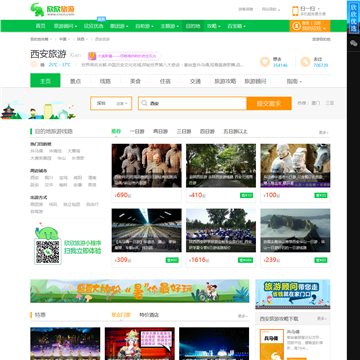This screenshot has height=360, width=360.
Task: Click the orange heart 想去 icon
Action: tap(265, 62)
